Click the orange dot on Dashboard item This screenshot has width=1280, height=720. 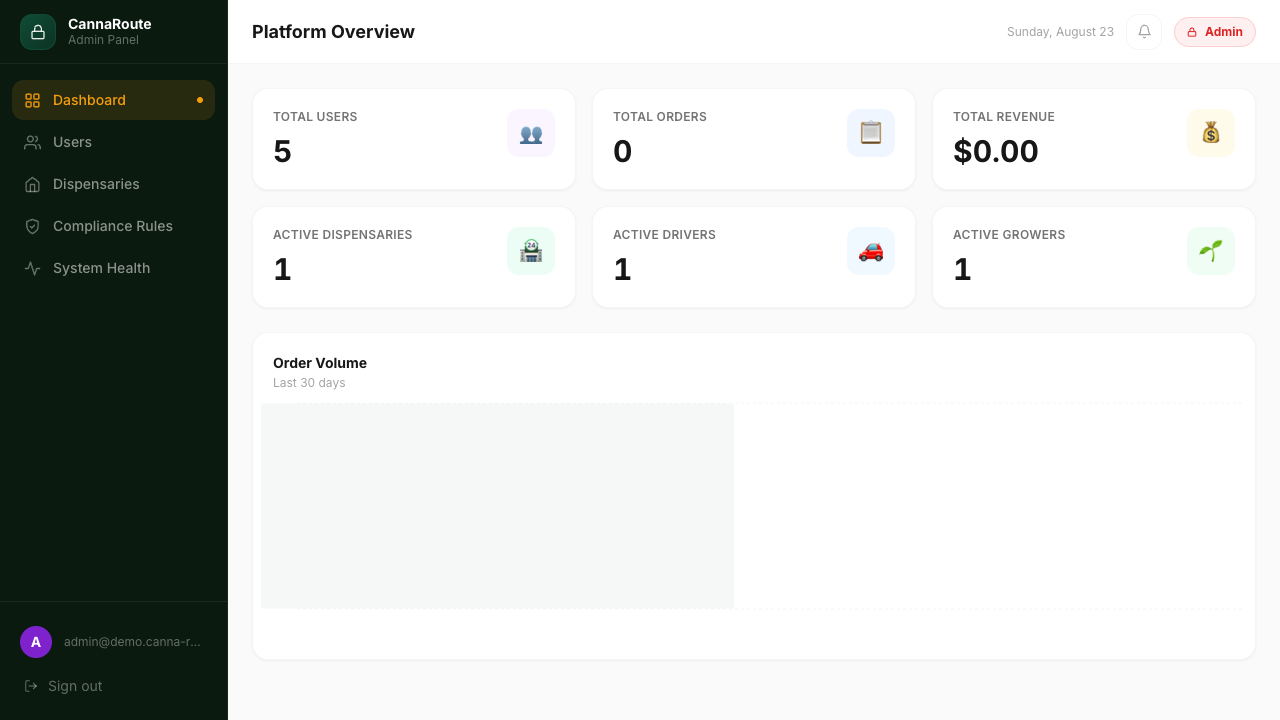tap(200, 100)
